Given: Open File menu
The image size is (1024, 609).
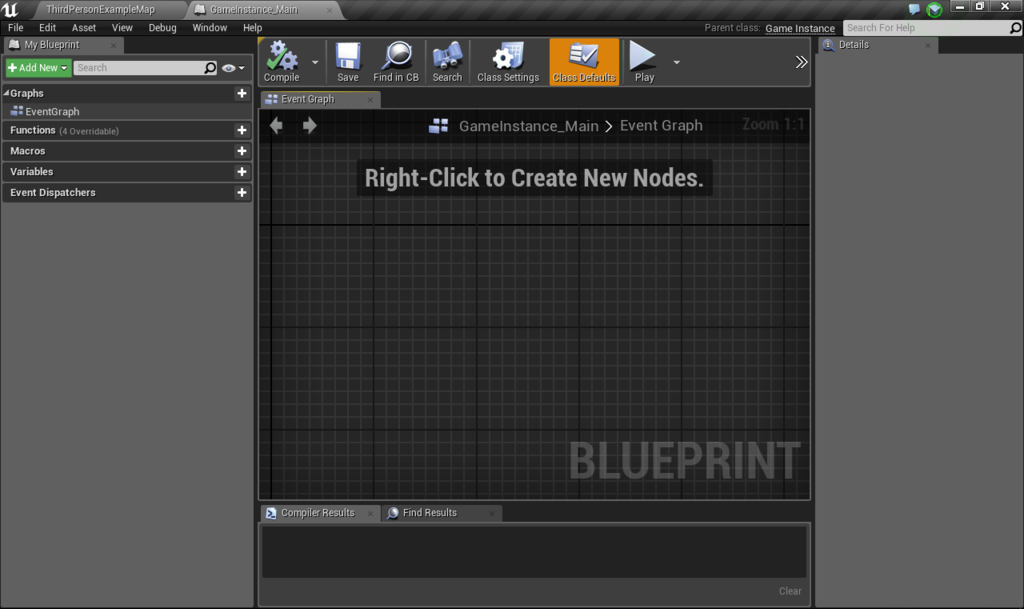Looking at the screenshot, I should pos(16,27).
